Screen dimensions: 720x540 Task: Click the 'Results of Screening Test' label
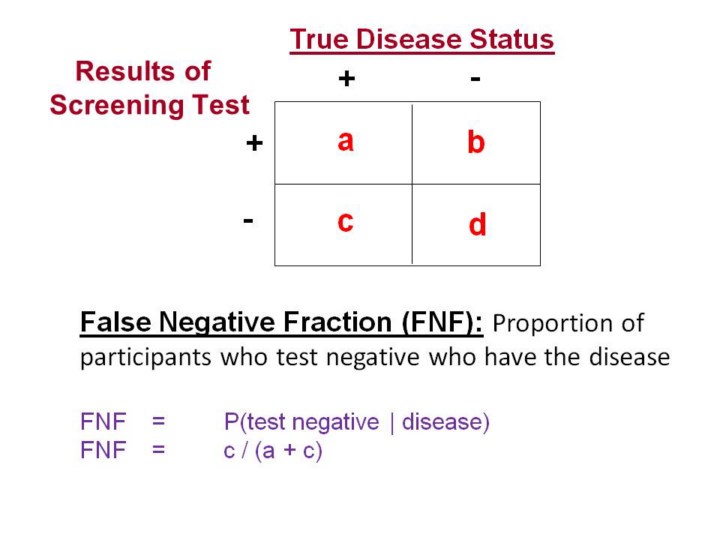coord(148,88)
